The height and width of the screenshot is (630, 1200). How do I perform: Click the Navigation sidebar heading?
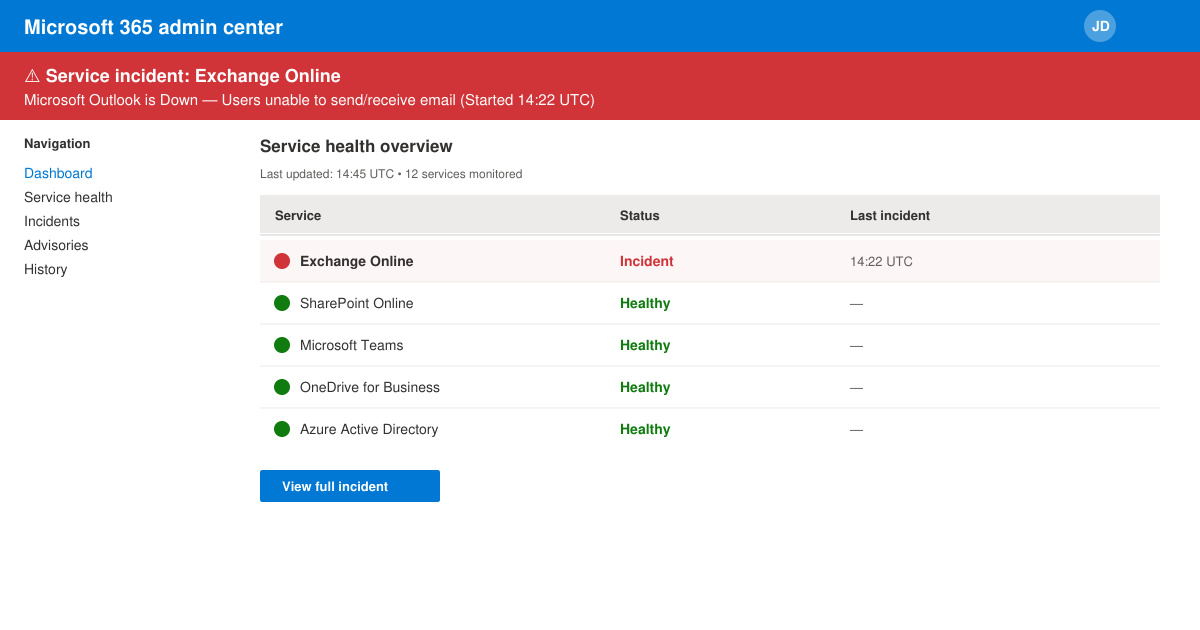pos(57,144)
